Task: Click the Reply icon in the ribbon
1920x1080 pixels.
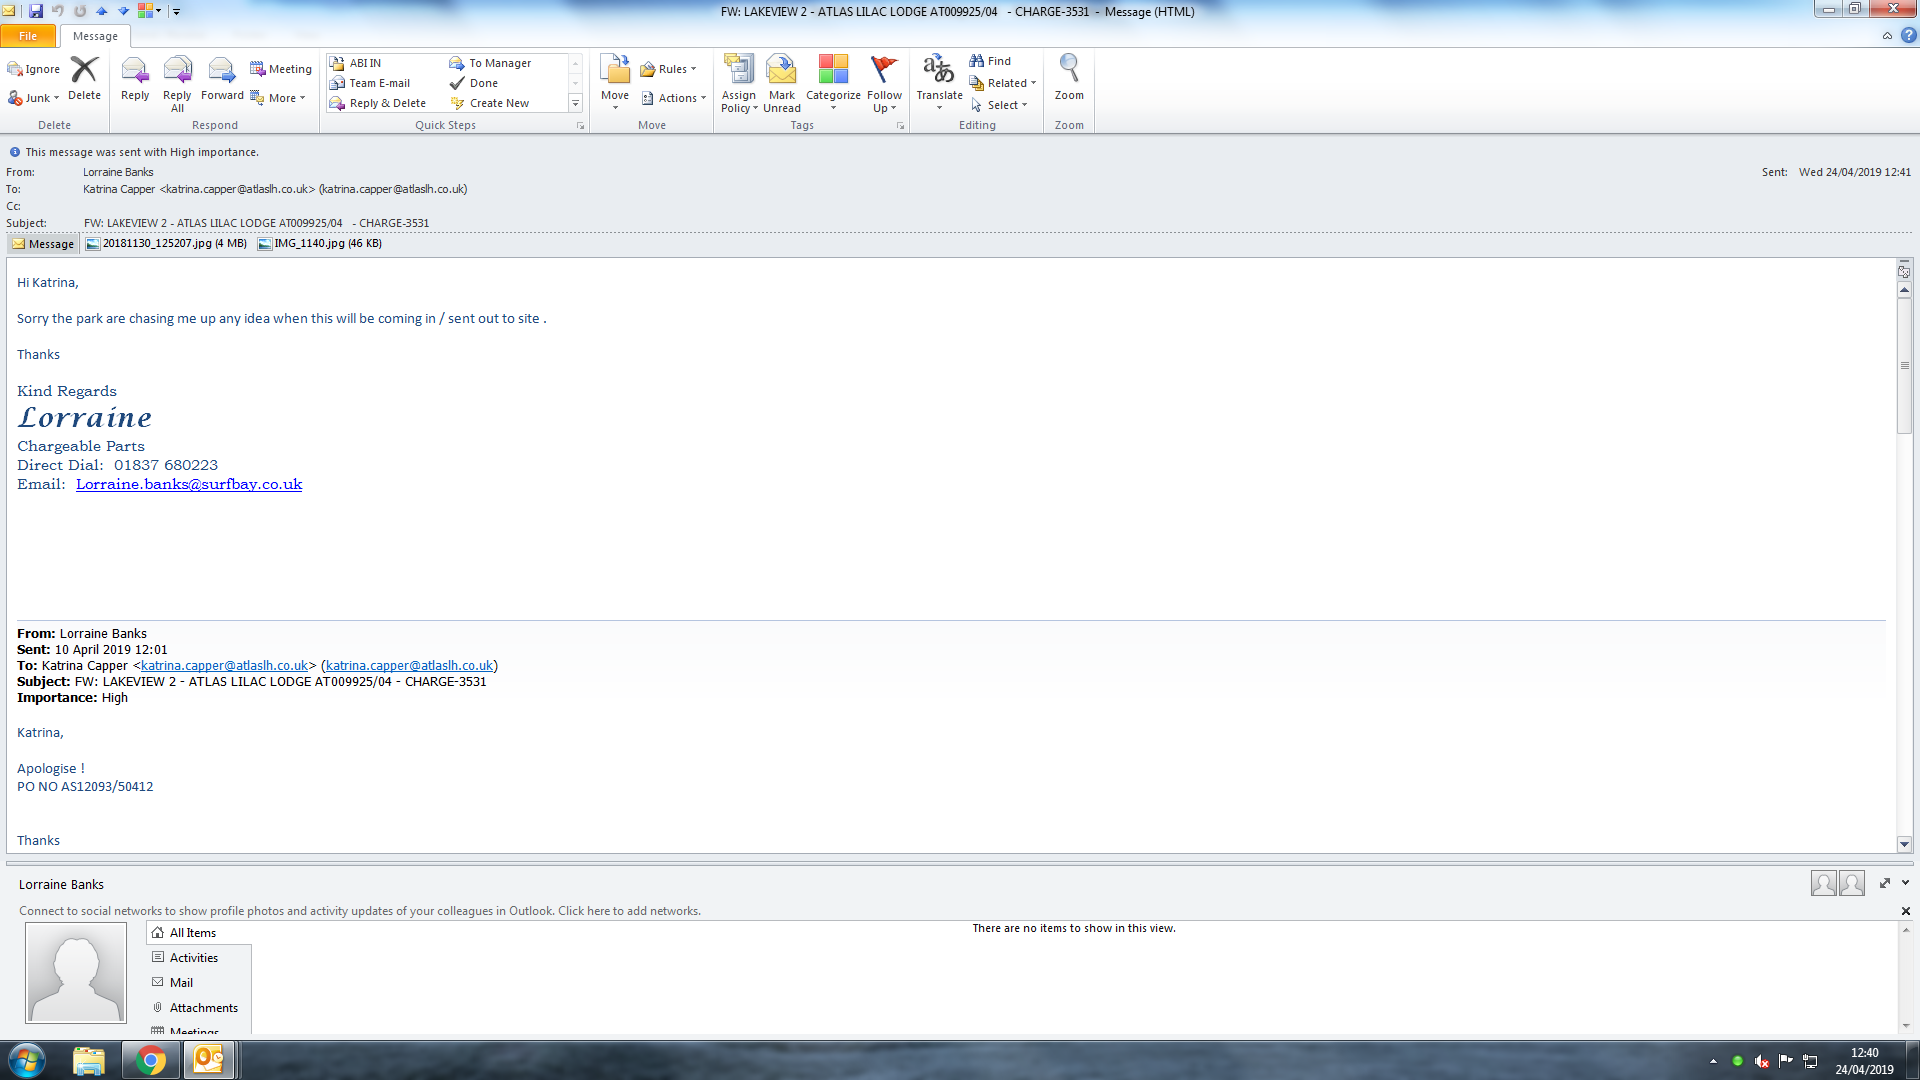Action: tap(135, 77)
